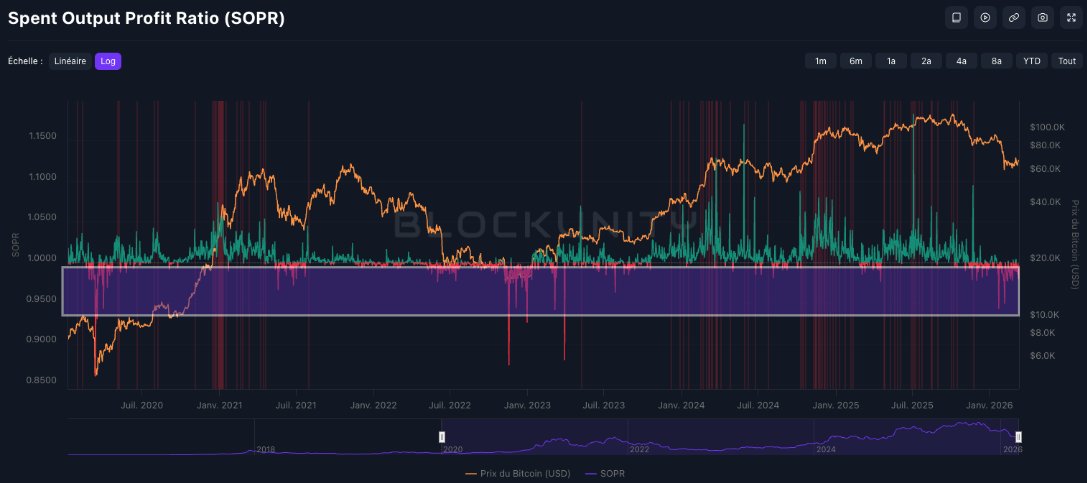
Task: Toggle Prix du Bitcoin (USD) legend series
Action: (518, 473)
